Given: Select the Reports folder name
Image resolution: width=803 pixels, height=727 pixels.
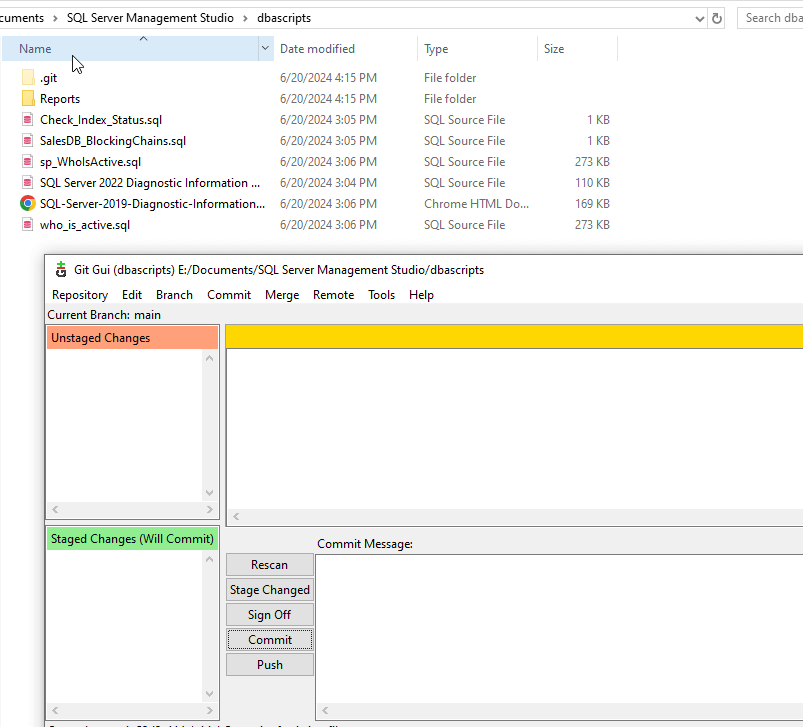Looking at the screenshot, I should (60, 99).
